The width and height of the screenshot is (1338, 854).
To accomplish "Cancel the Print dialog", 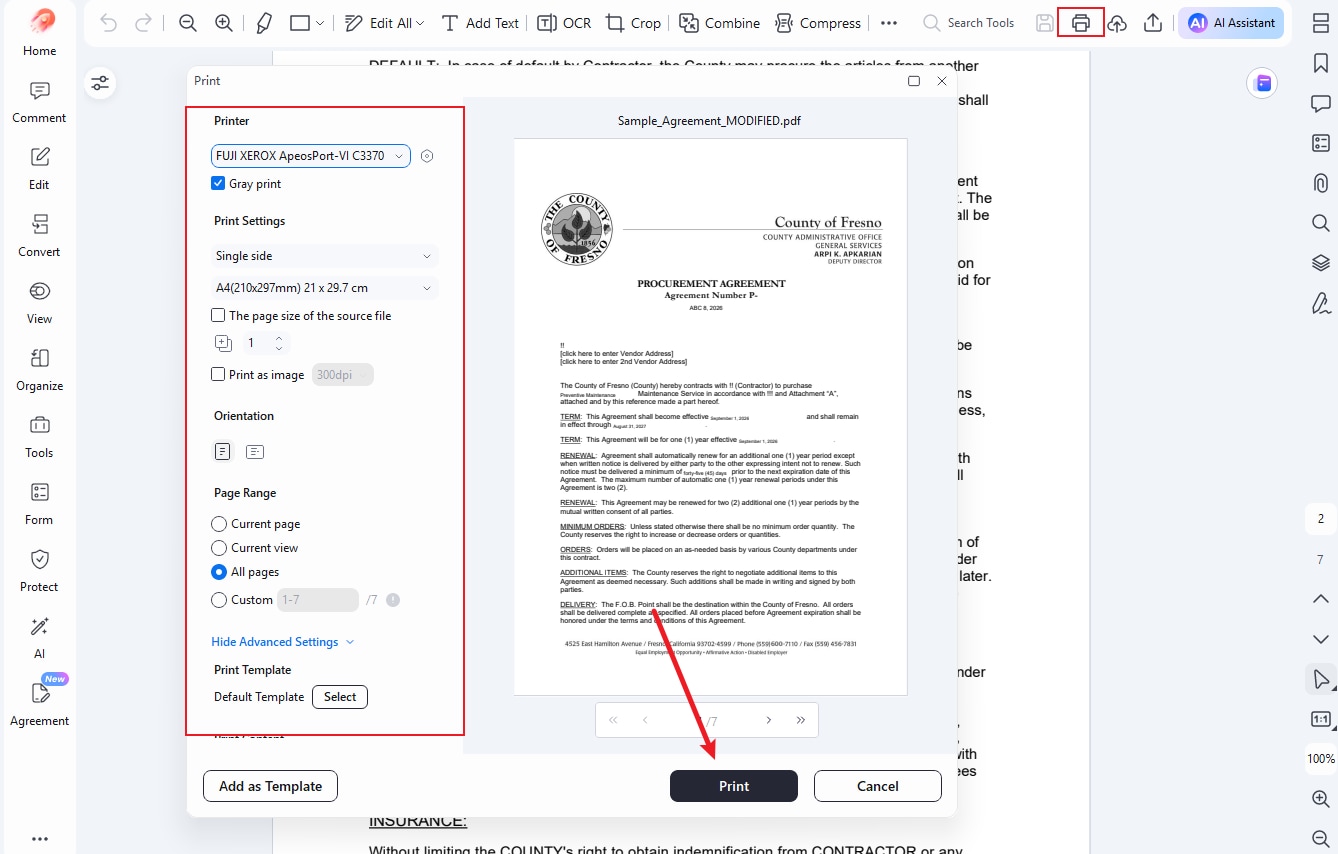I will click(x=878, y=786).
